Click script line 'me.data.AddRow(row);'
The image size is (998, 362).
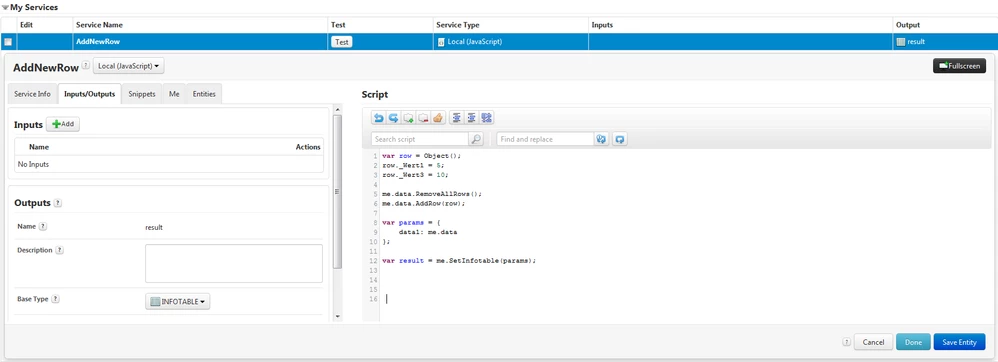[x=424, y=203]
